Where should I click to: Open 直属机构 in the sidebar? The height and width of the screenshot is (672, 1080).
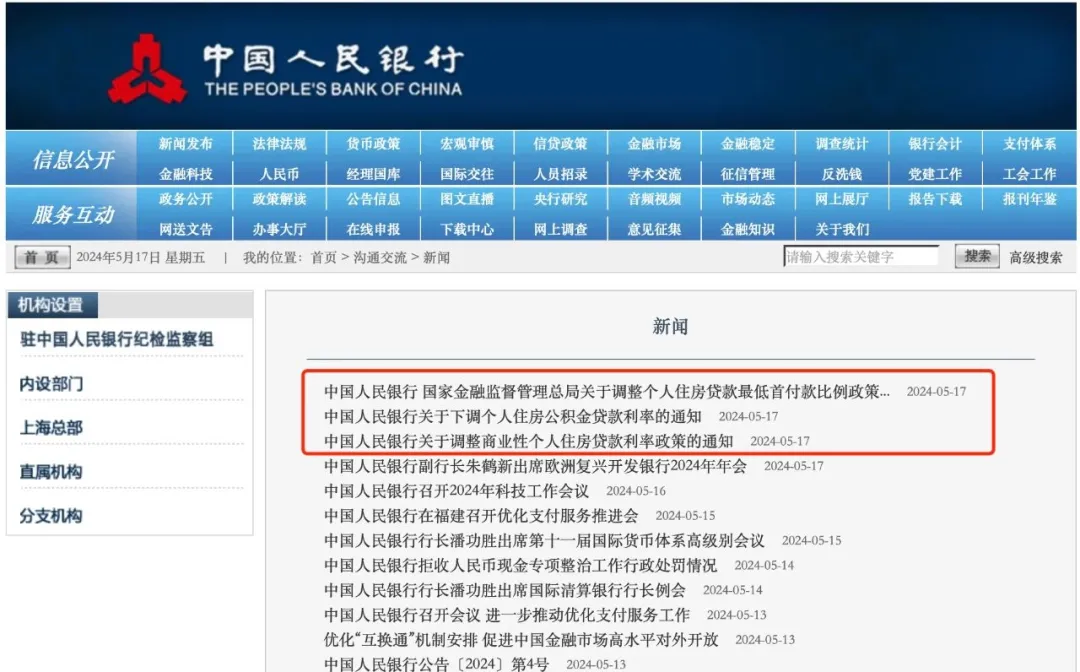click(x=51, y=472)
